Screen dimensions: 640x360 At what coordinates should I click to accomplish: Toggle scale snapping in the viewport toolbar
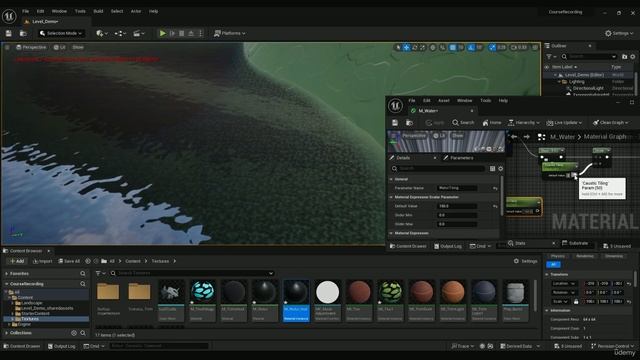(x=492, y=47)
